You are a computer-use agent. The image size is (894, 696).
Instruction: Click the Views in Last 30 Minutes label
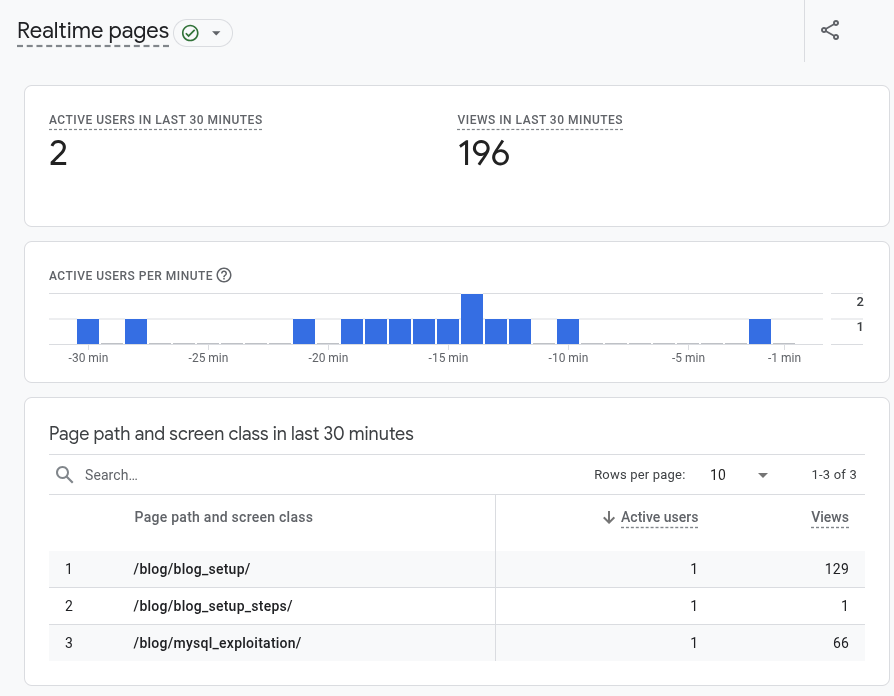[539, 120]
